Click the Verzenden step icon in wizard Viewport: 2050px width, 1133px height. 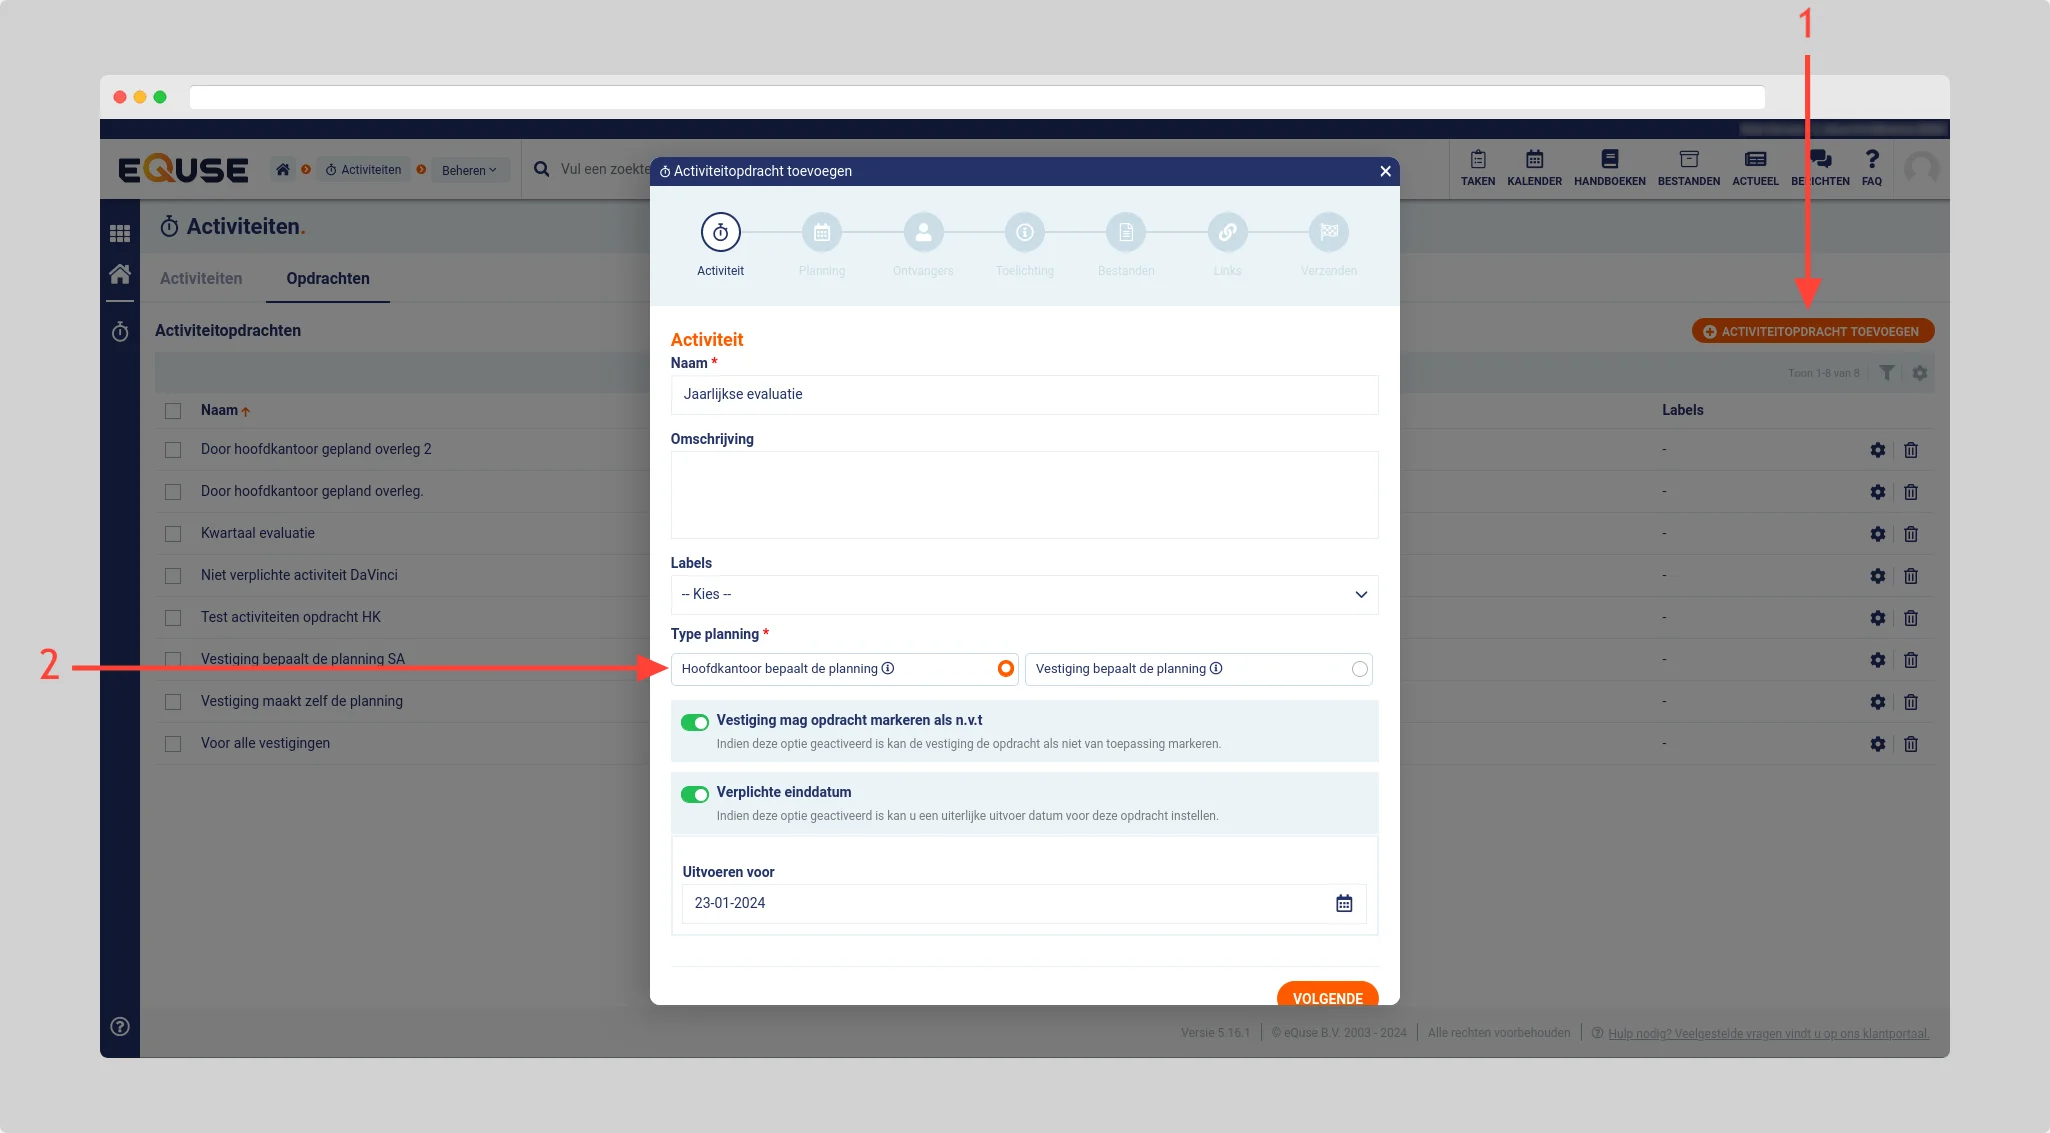[x=1329, y=232]
